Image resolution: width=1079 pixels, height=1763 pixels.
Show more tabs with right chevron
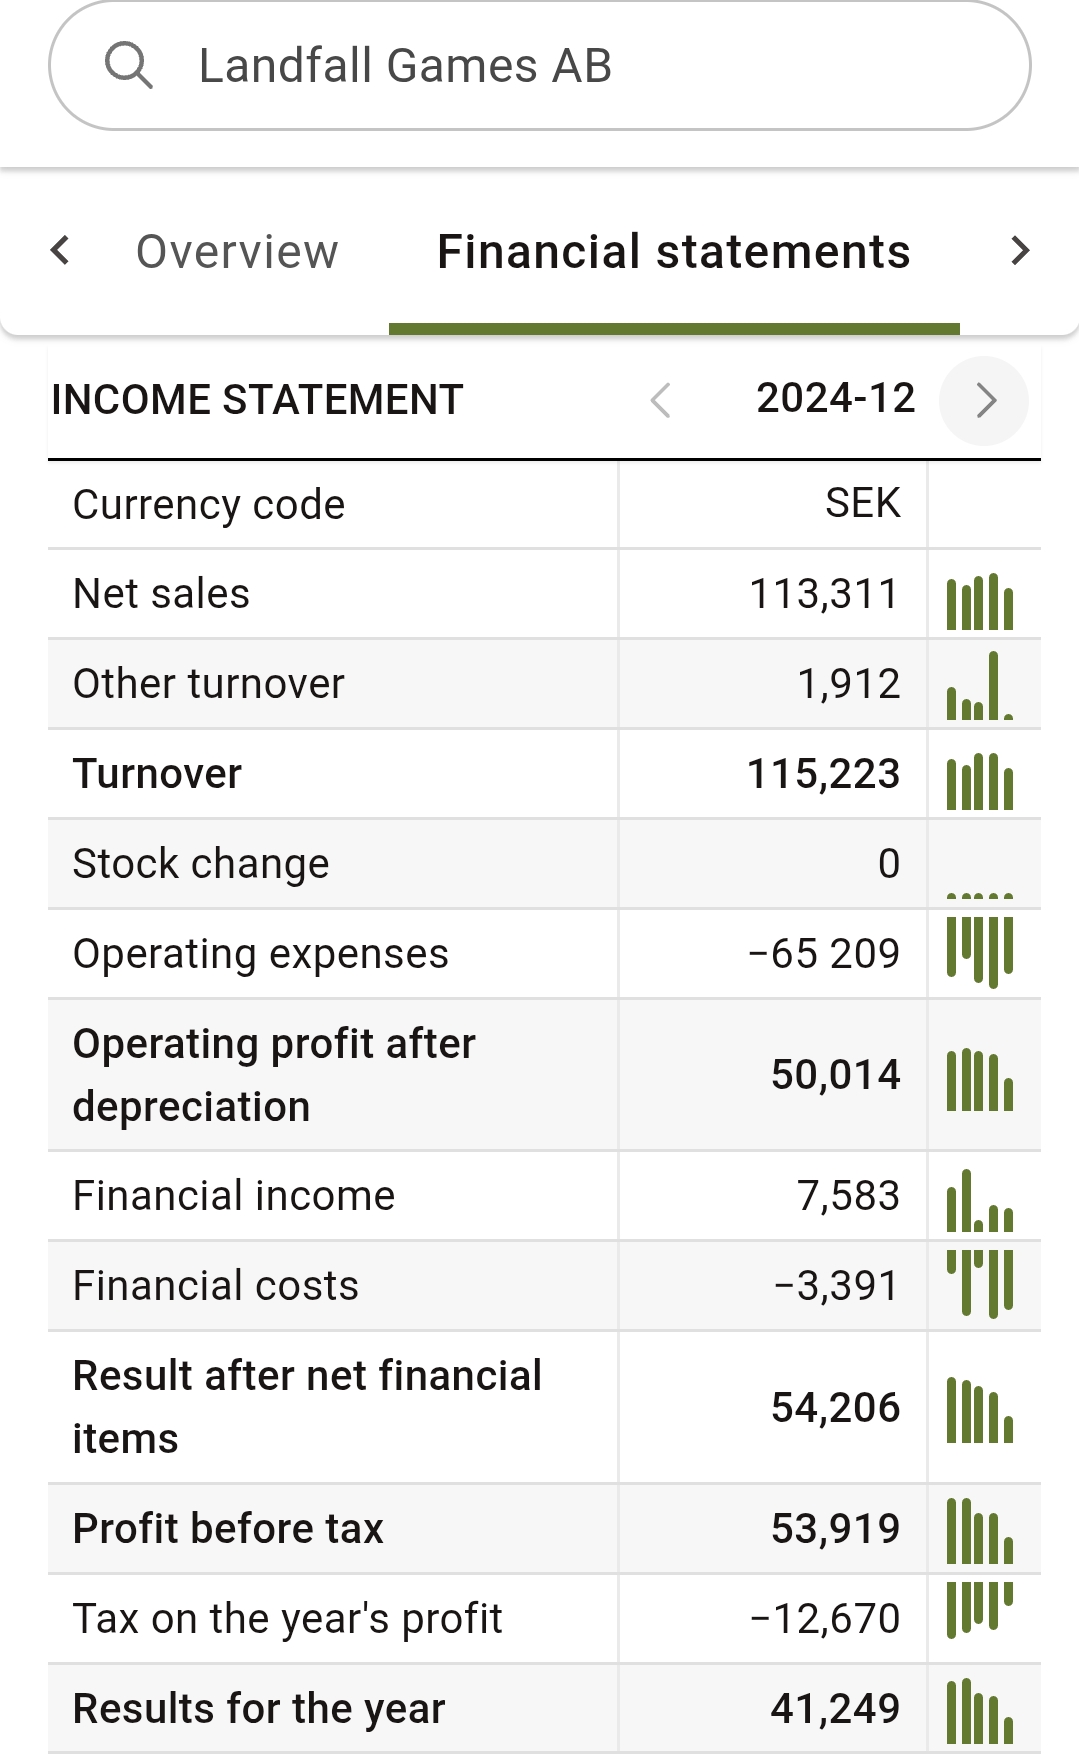1019,250
